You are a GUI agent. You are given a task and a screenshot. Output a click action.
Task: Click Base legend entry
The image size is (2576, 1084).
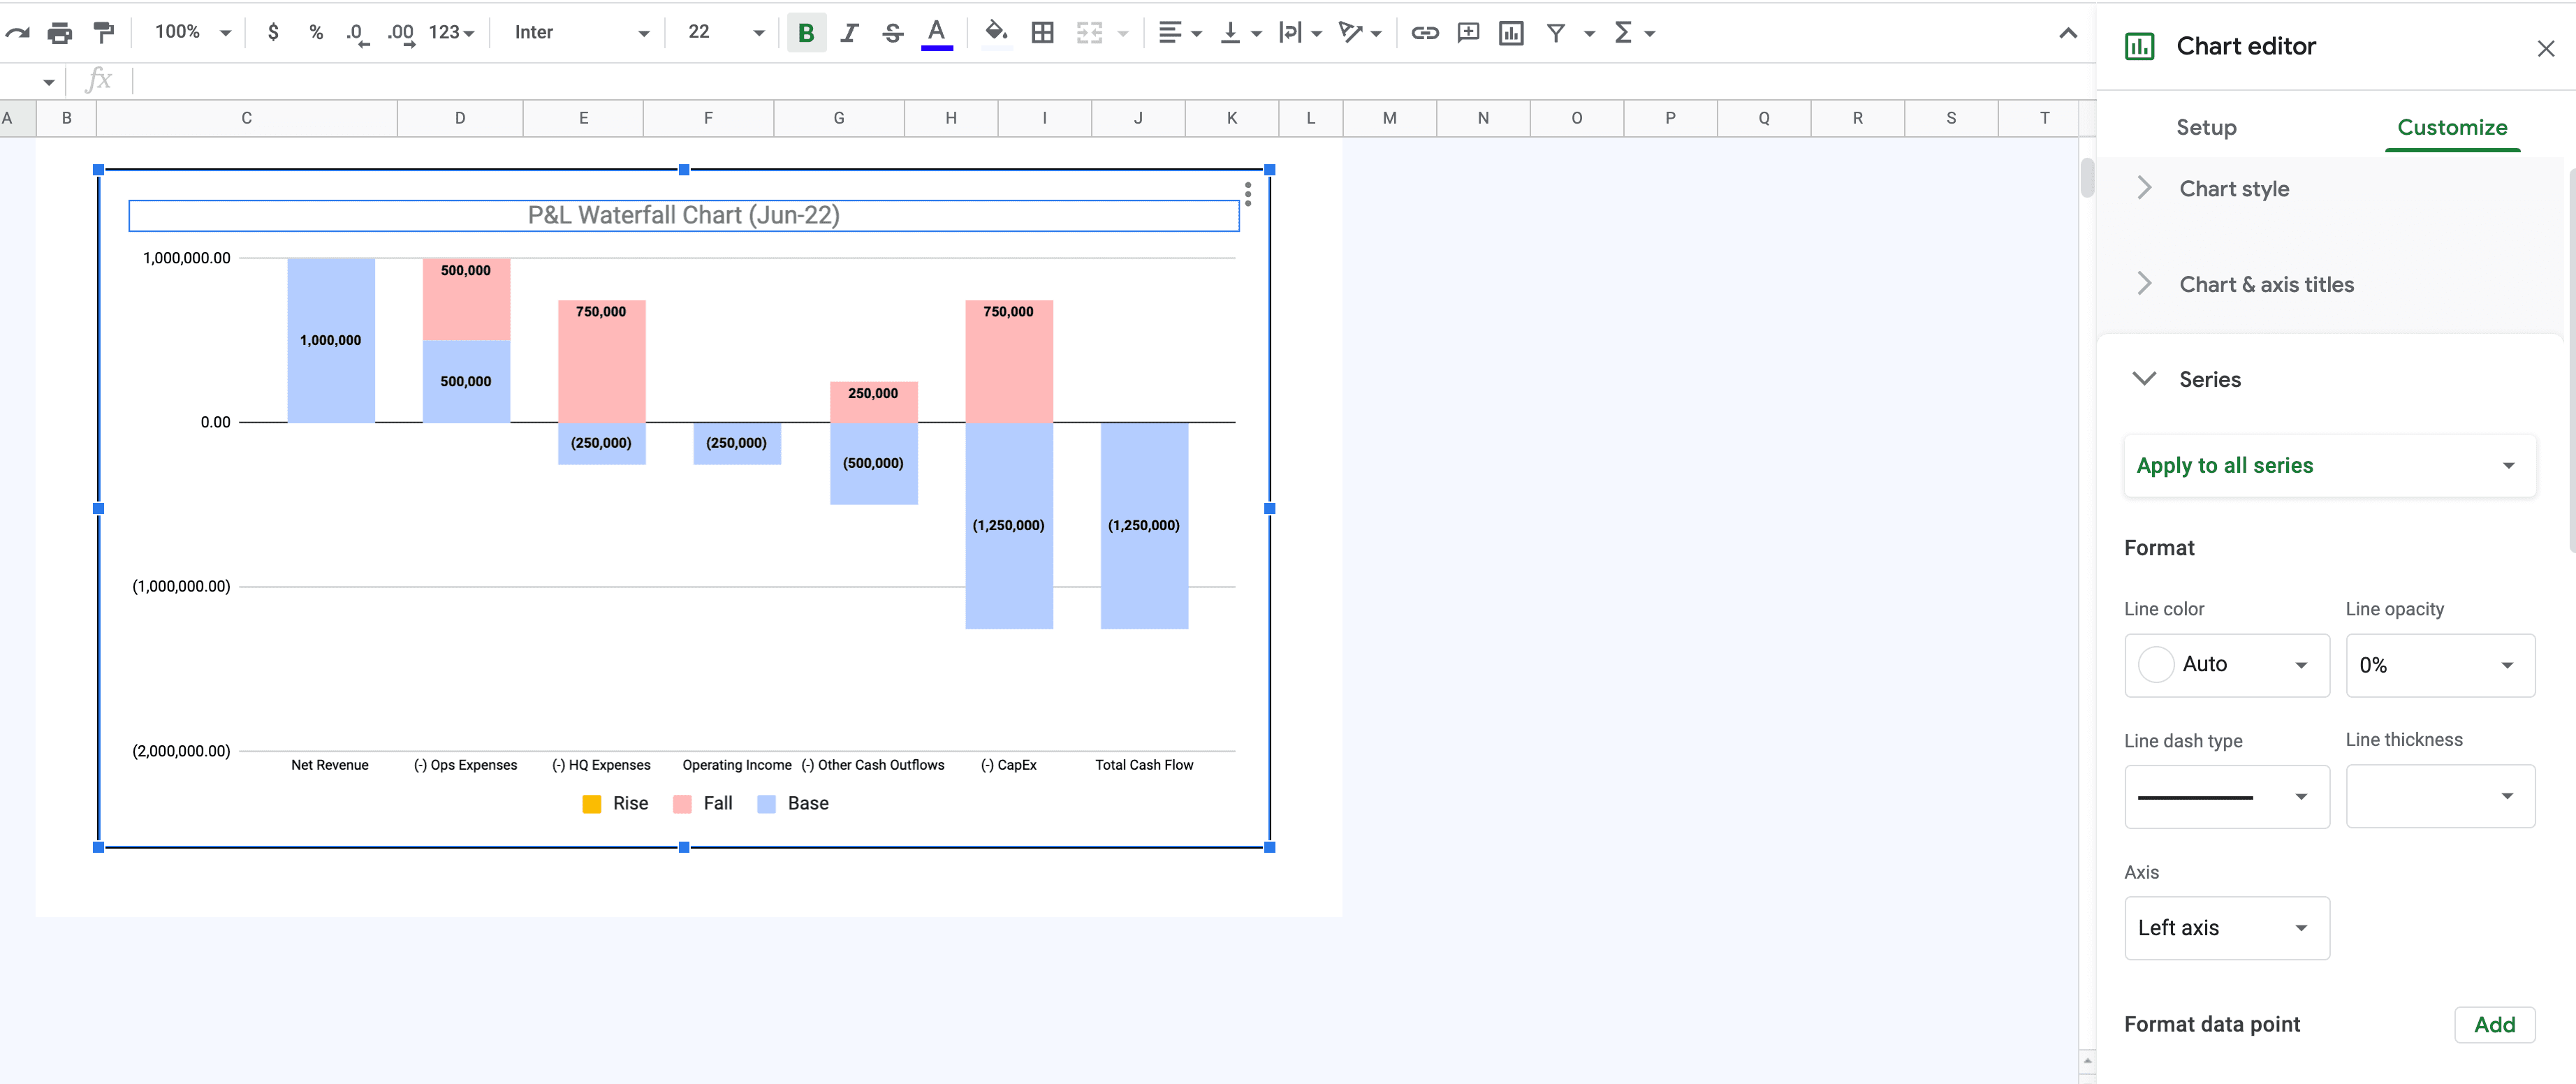[794, 804]
